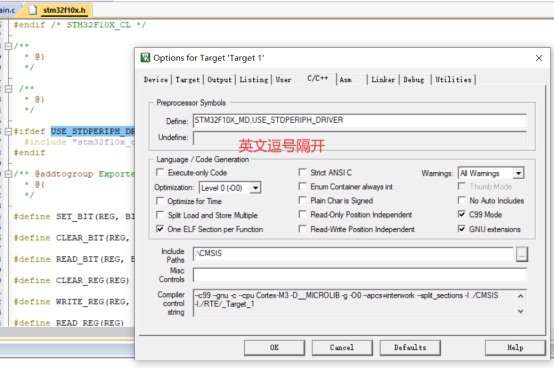Collapse the #ifdef USE_STDPERIPH_DRIVER block
The image size is (554, 368).
click(8, 131)
